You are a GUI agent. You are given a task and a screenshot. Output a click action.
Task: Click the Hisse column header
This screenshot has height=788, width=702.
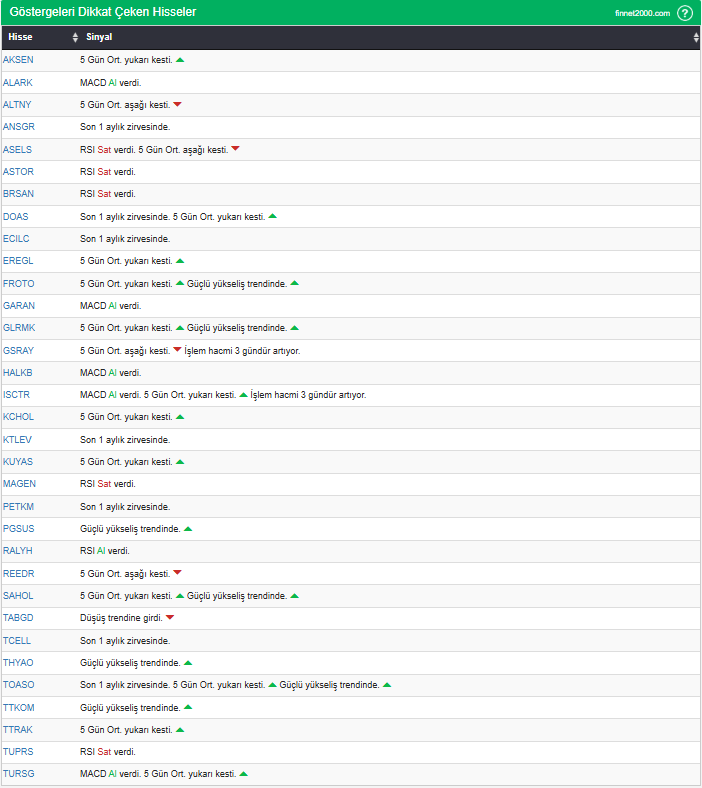point(21,37)
